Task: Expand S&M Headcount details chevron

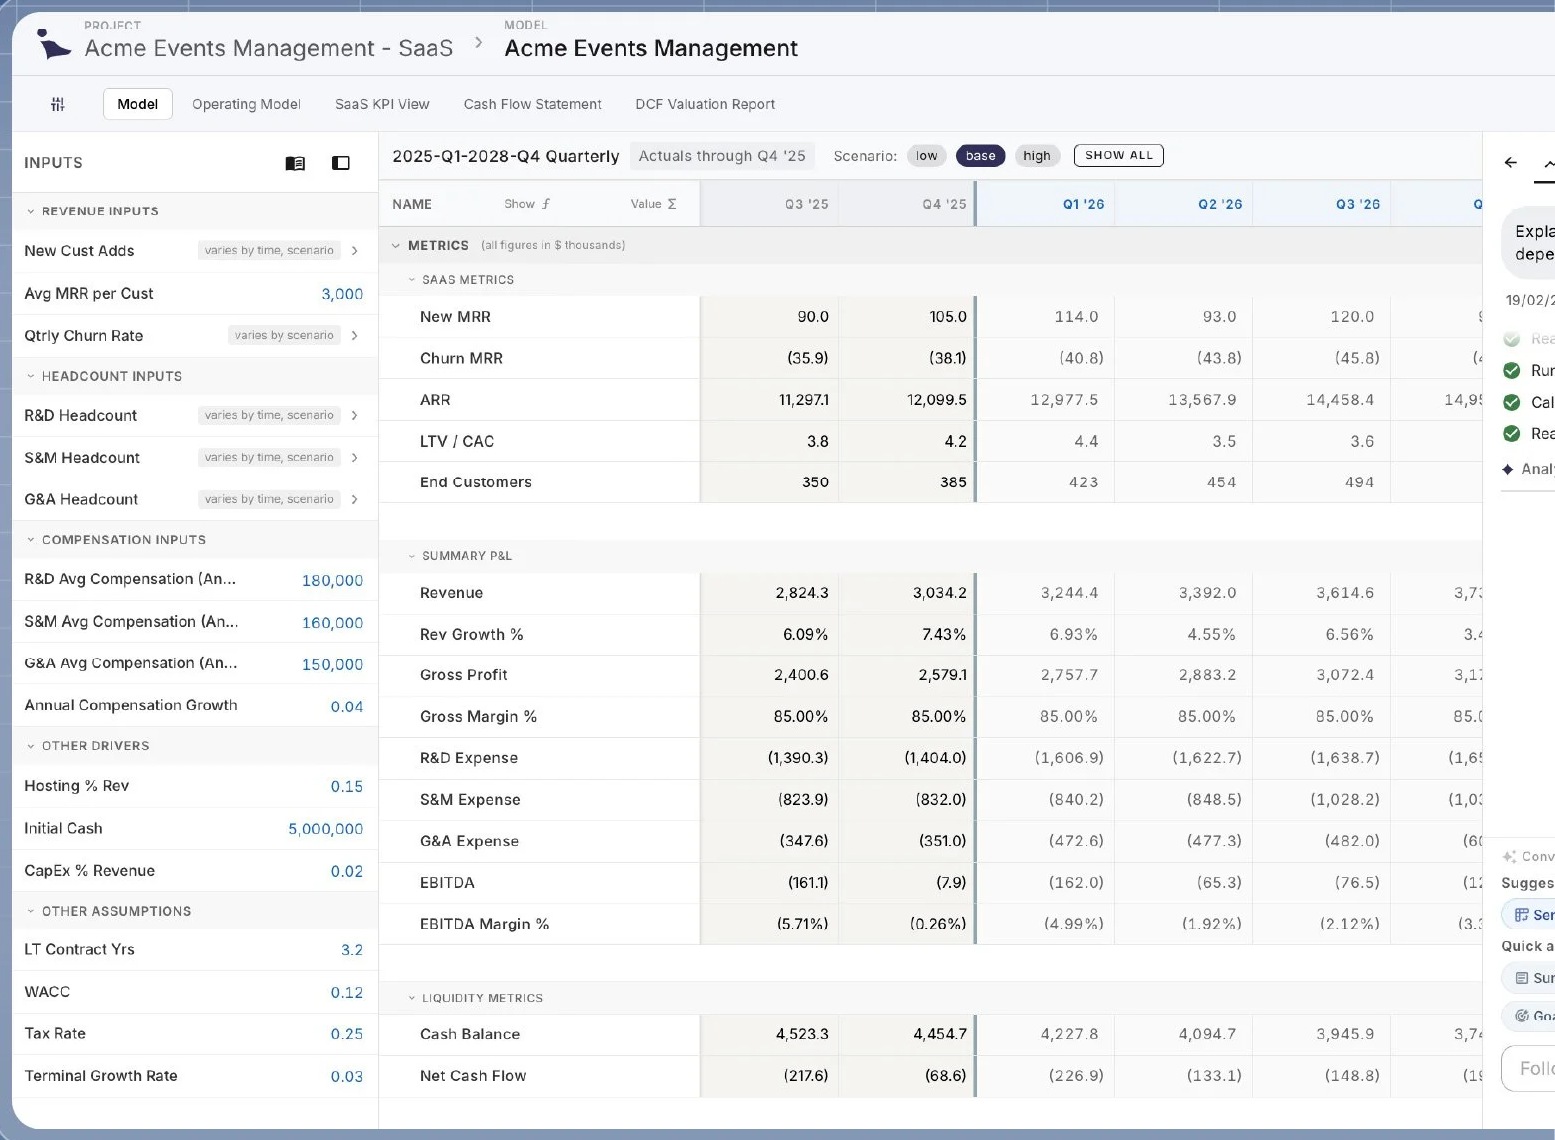Action: click(x=355, y=458)
